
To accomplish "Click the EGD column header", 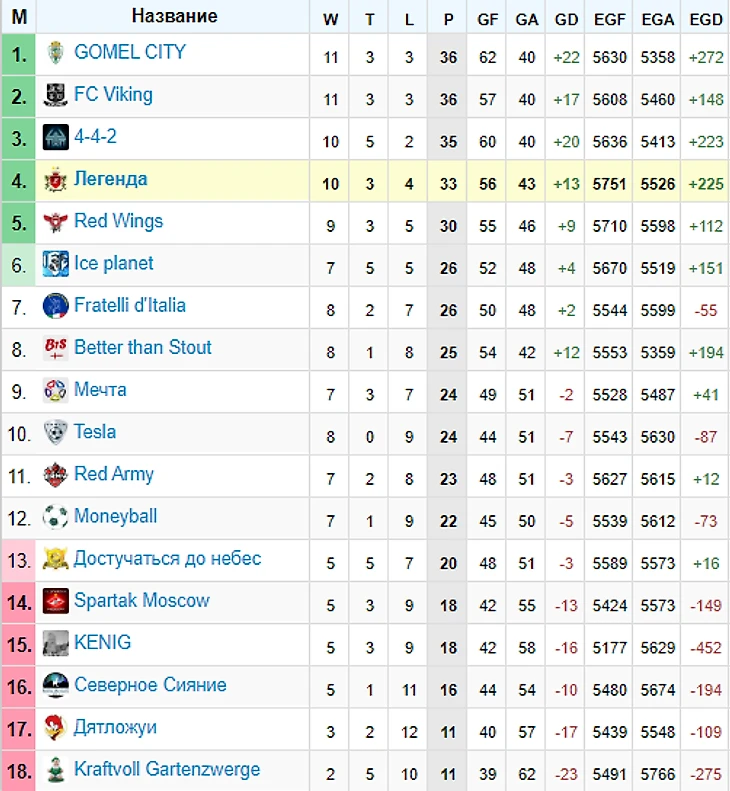I will tap(706, 19).
